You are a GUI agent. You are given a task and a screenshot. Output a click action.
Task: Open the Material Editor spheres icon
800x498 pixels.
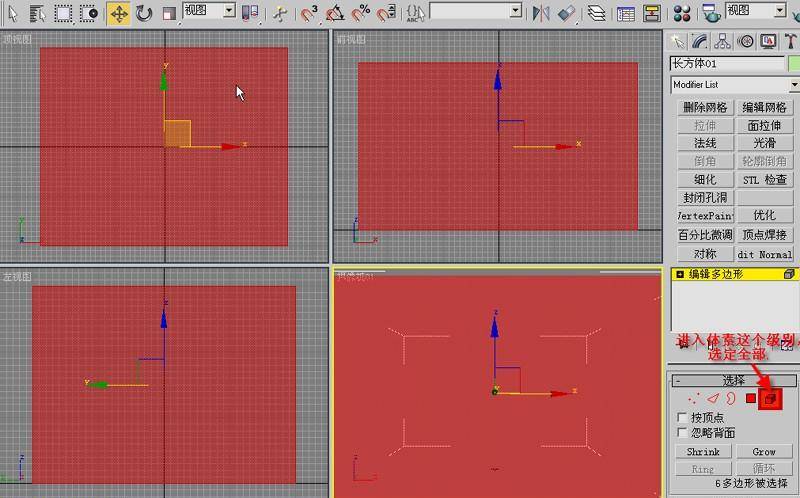point(682,13)
